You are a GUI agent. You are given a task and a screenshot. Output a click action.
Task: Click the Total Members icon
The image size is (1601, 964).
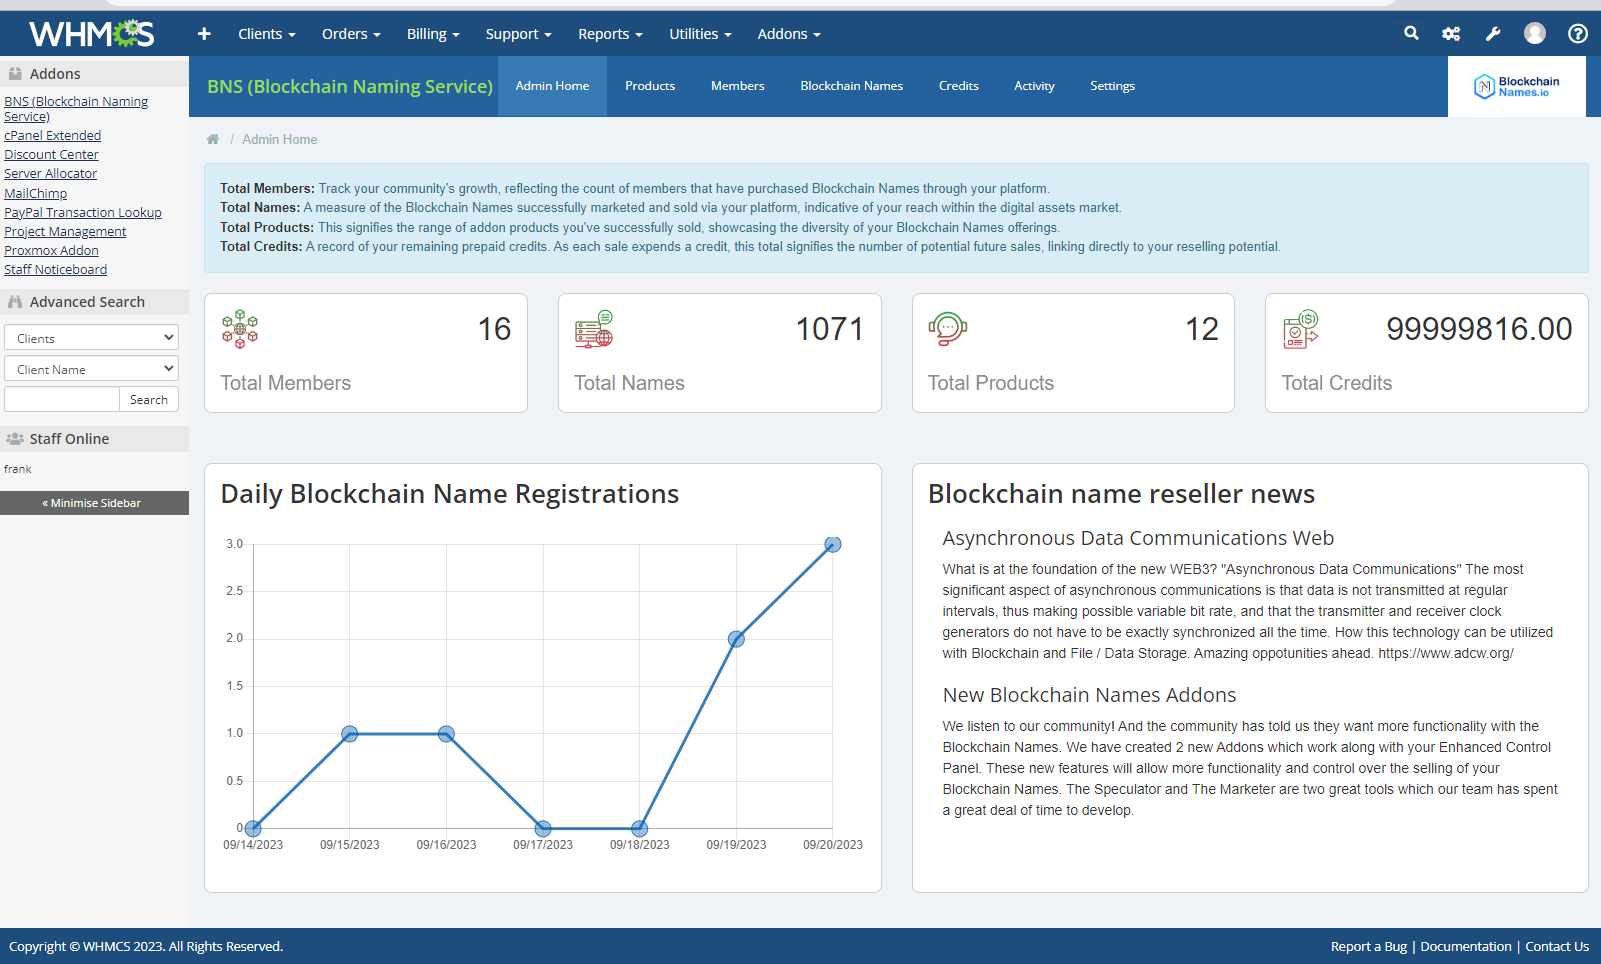coord(240,329)
